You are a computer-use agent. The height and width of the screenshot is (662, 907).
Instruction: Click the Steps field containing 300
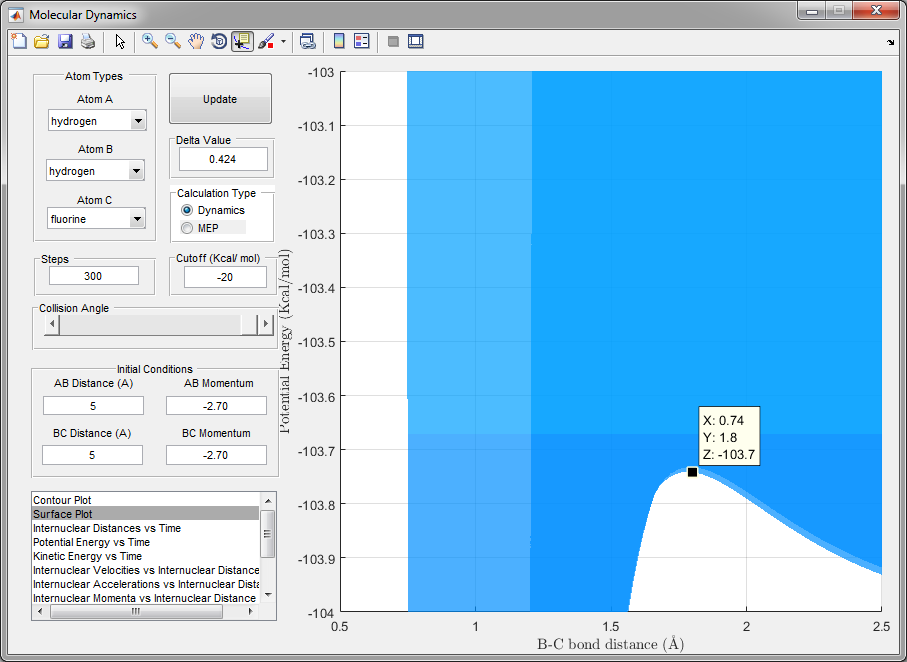[94, 276]
